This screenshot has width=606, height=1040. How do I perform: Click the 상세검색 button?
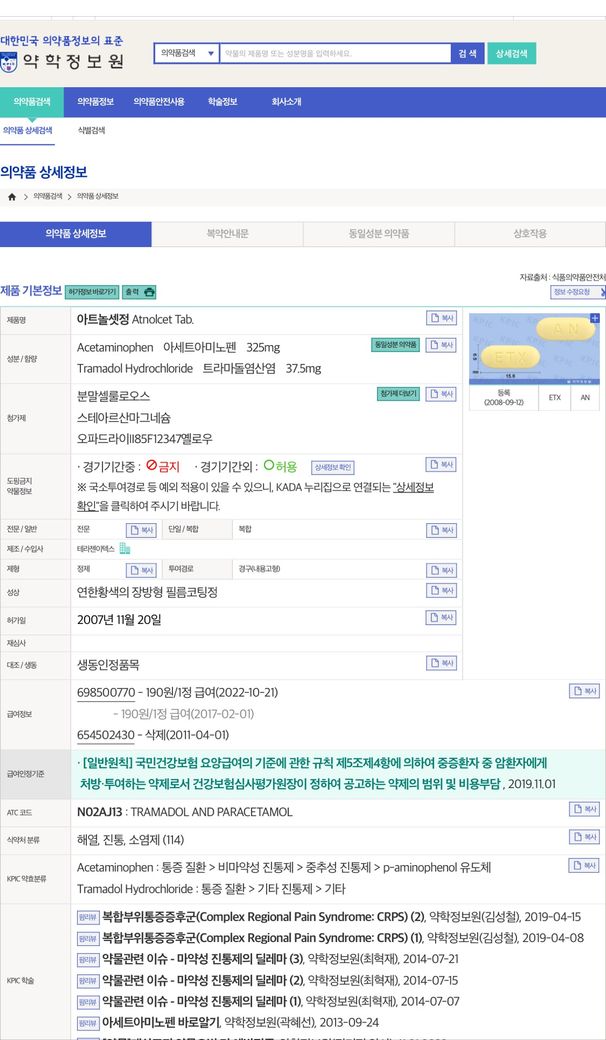click(511, 53)
